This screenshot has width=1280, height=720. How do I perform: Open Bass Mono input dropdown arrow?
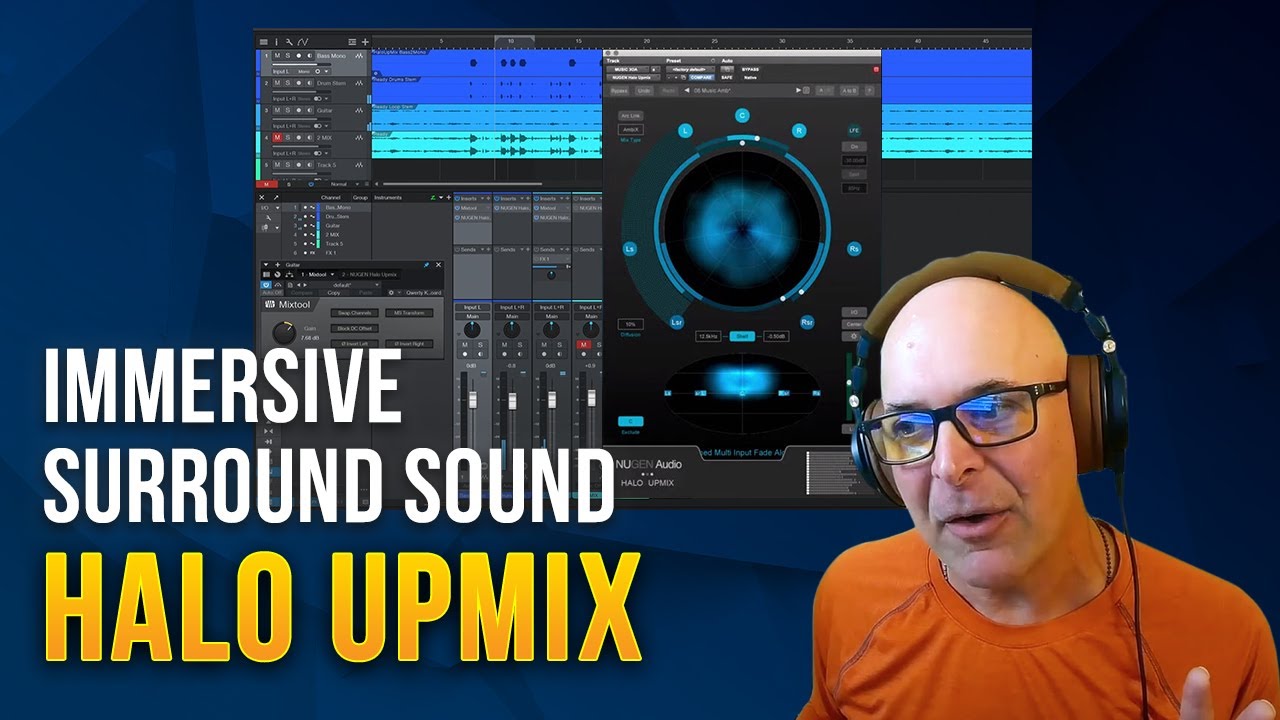coord(326,72)
